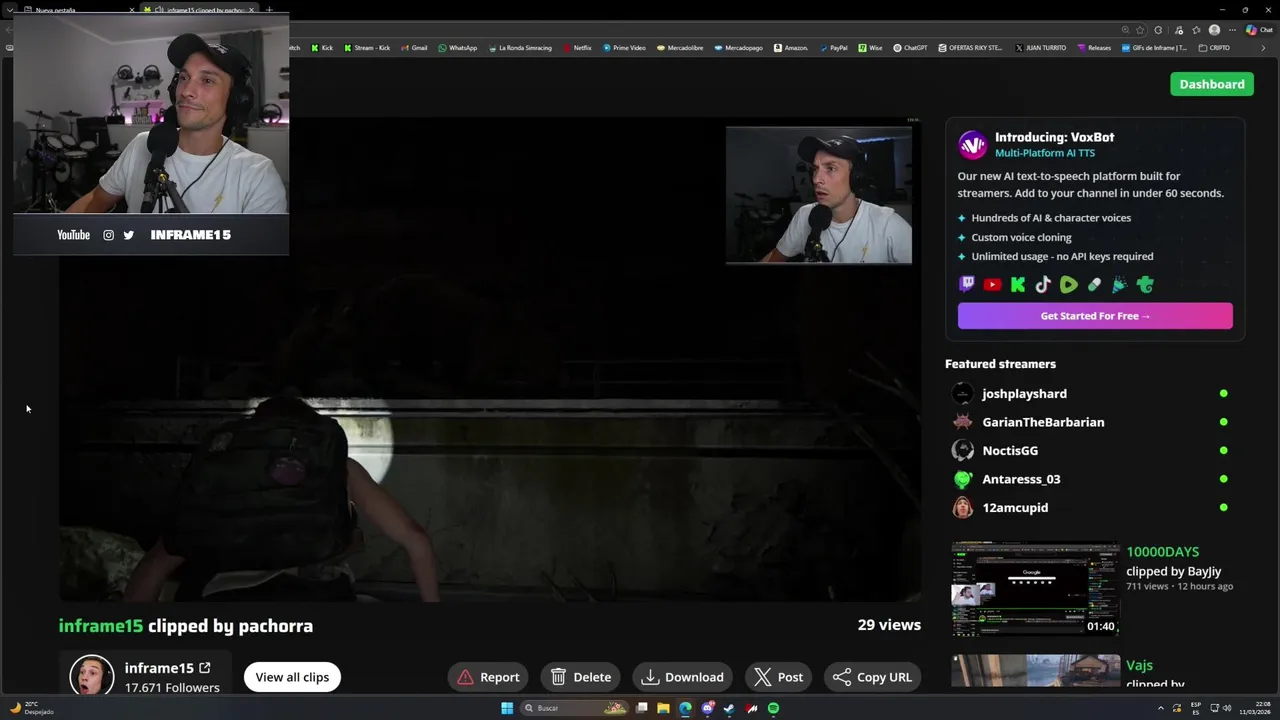Open inframe15 channel name link
1280x720 pixels.
point(167,668)
